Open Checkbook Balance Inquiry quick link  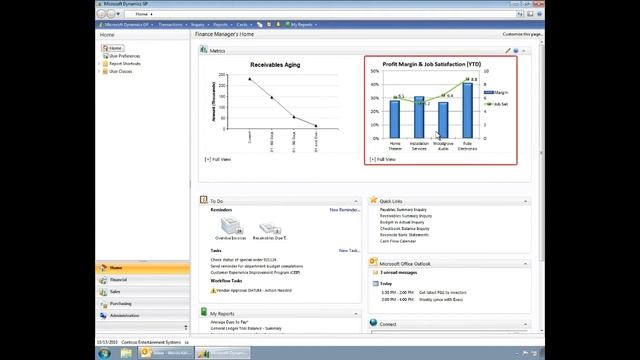tap(404, 229)
